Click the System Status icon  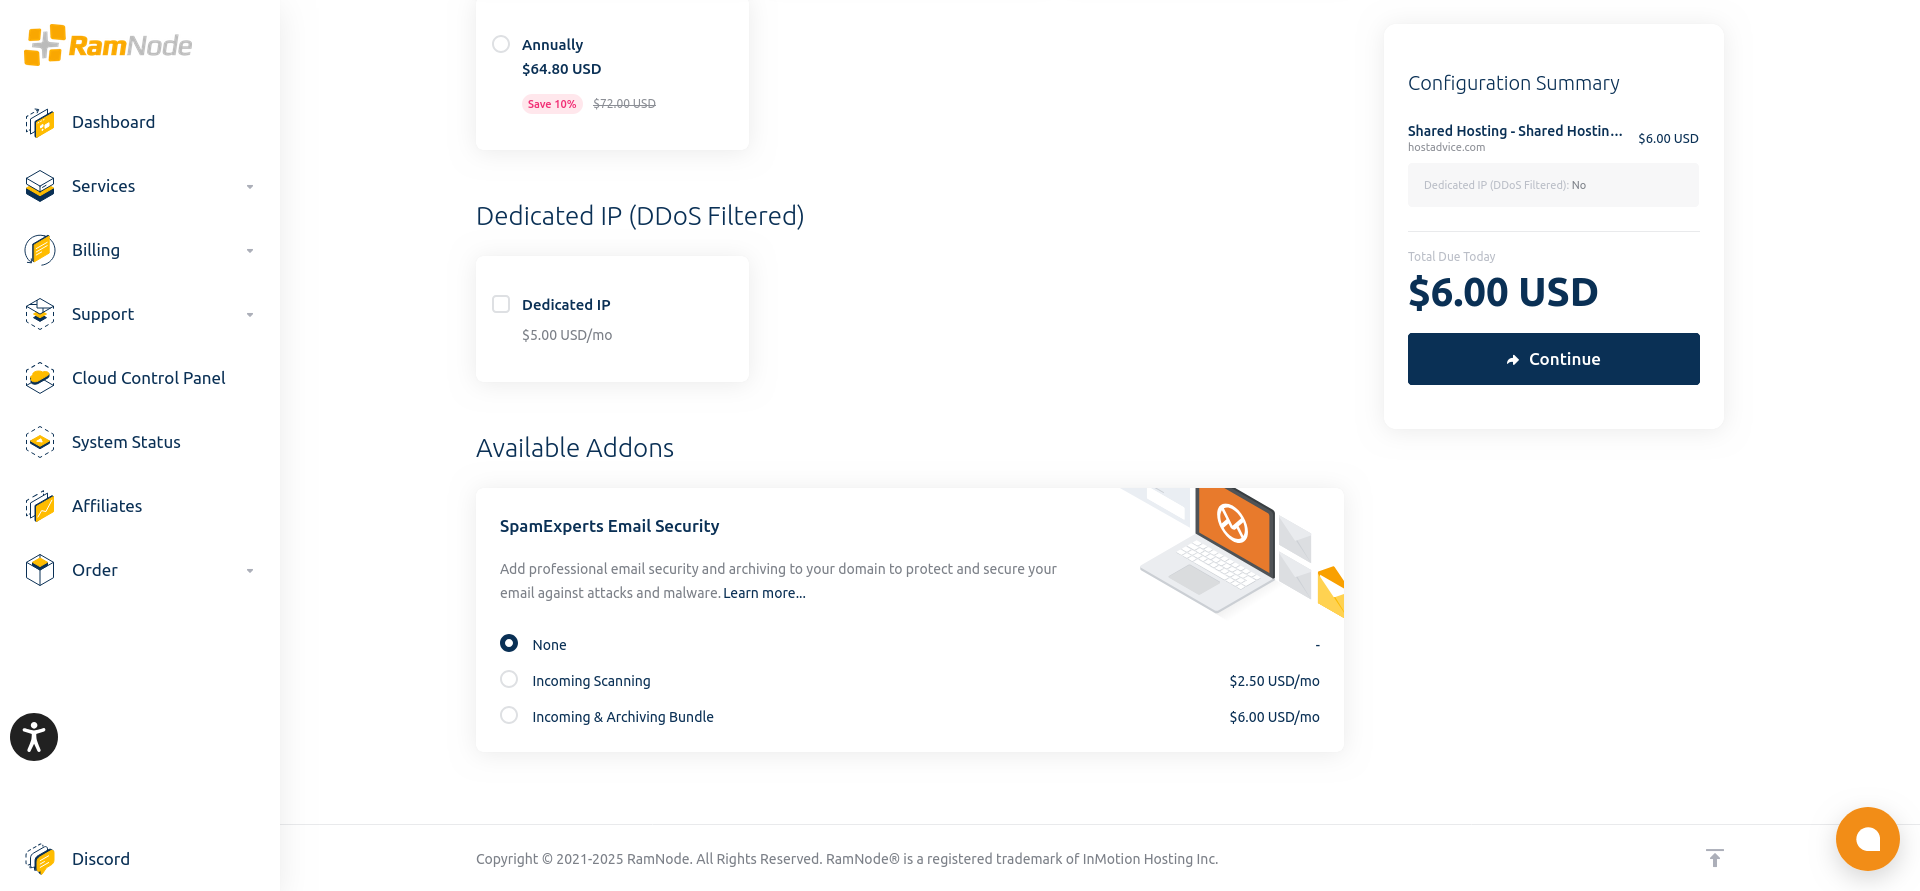(x=40, y=442)
